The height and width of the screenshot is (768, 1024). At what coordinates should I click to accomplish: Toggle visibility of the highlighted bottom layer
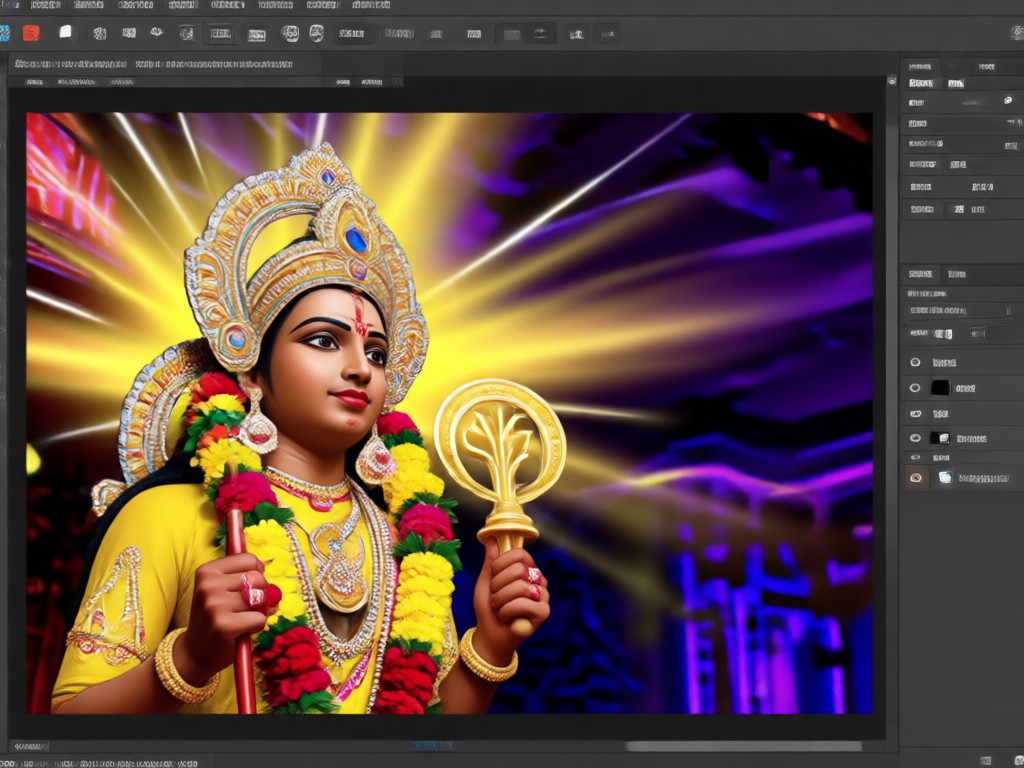pyautogui.click(x=916, y=478)
